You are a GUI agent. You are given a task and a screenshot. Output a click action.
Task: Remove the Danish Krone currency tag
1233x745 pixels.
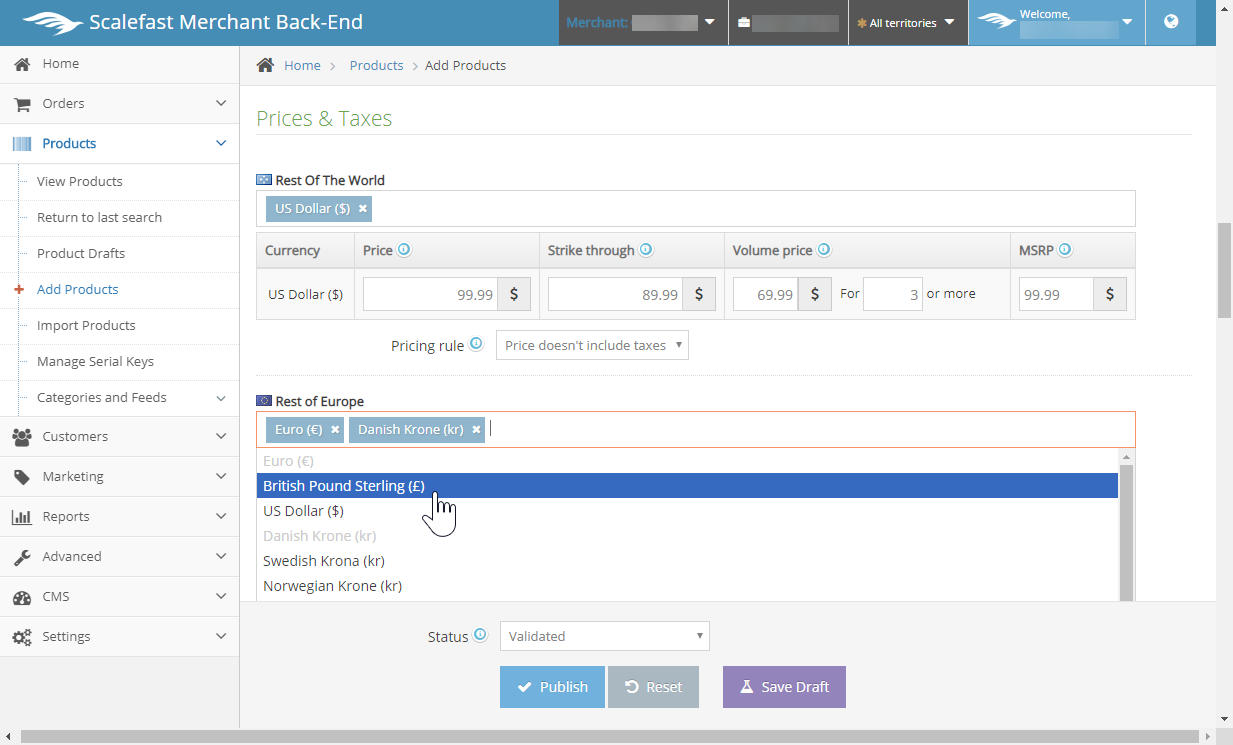(476, 429)
